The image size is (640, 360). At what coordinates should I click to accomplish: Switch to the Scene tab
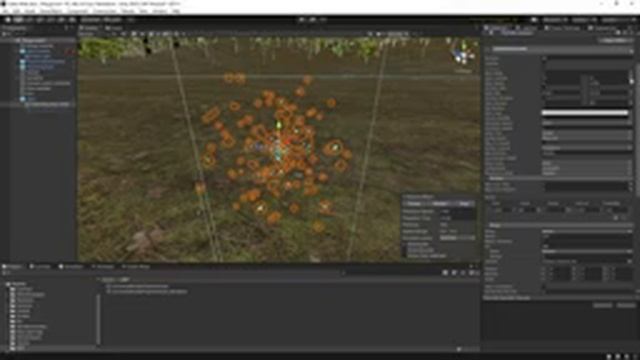(89, 28)
